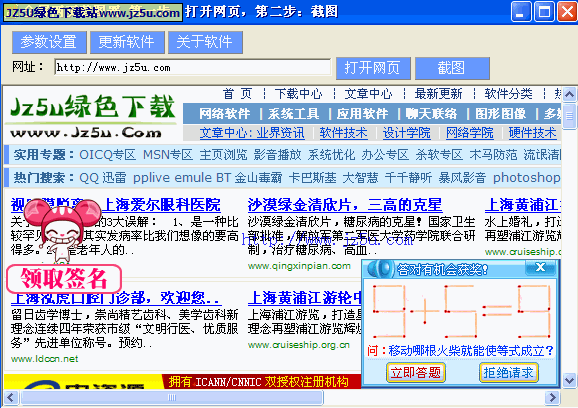
Task: Click the 杀软专区 topic link
Action: click(439, 155)
